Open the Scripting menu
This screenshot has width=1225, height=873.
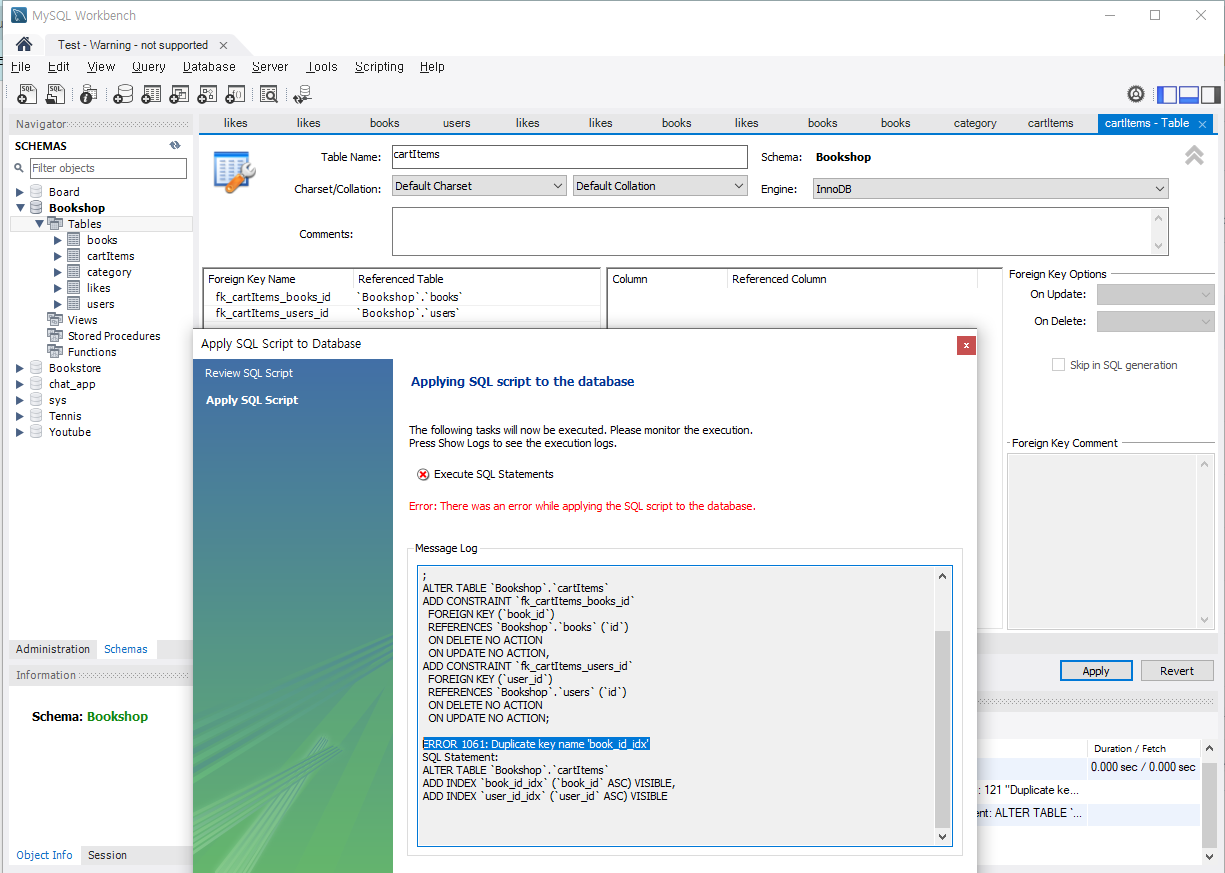click(379, 67)
